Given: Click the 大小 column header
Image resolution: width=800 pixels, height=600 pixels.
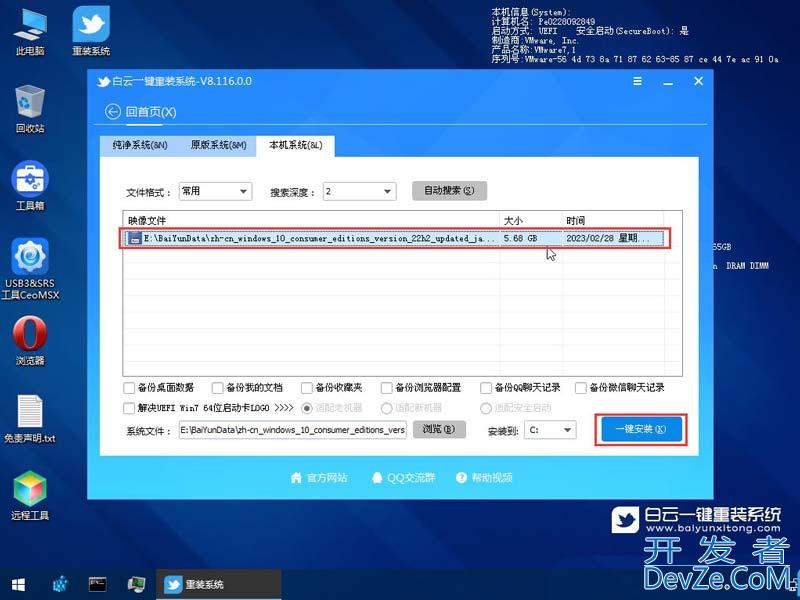Looking at the screenshot, I should pyautogui.click(x=531, y=220).
